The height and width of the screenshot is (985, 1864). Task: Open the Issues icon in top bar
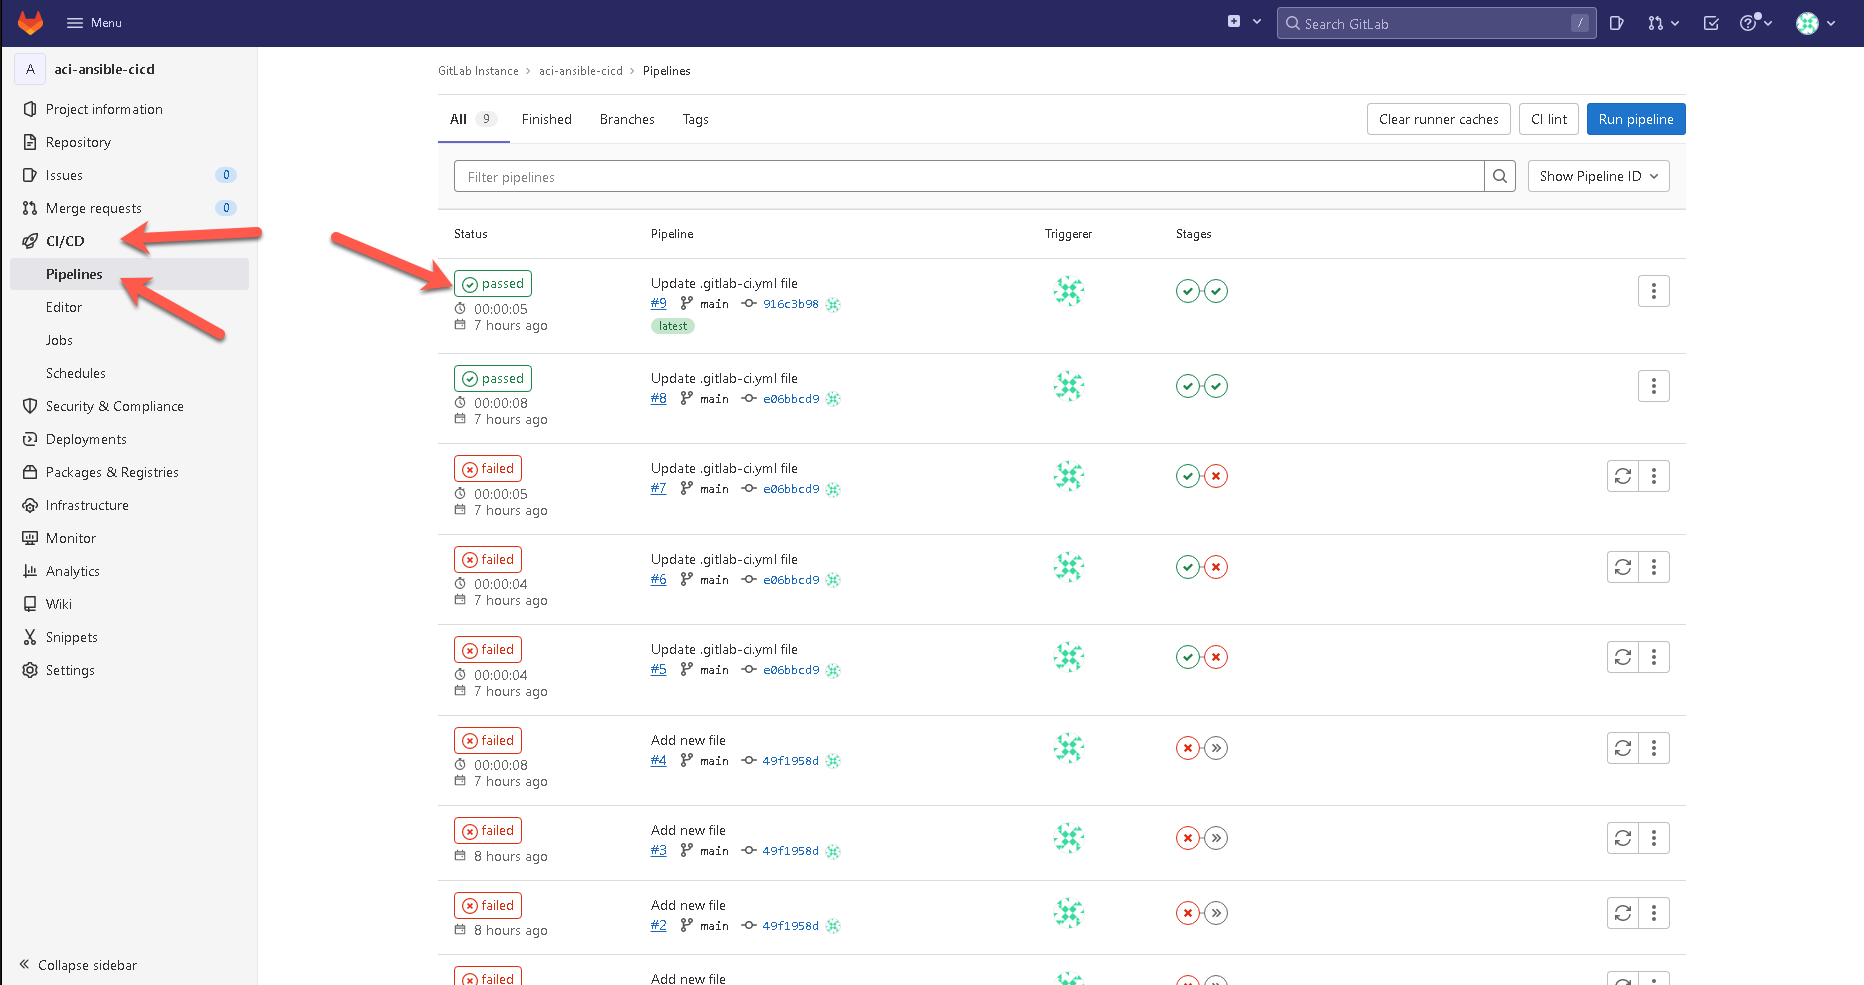[1616, 23]
